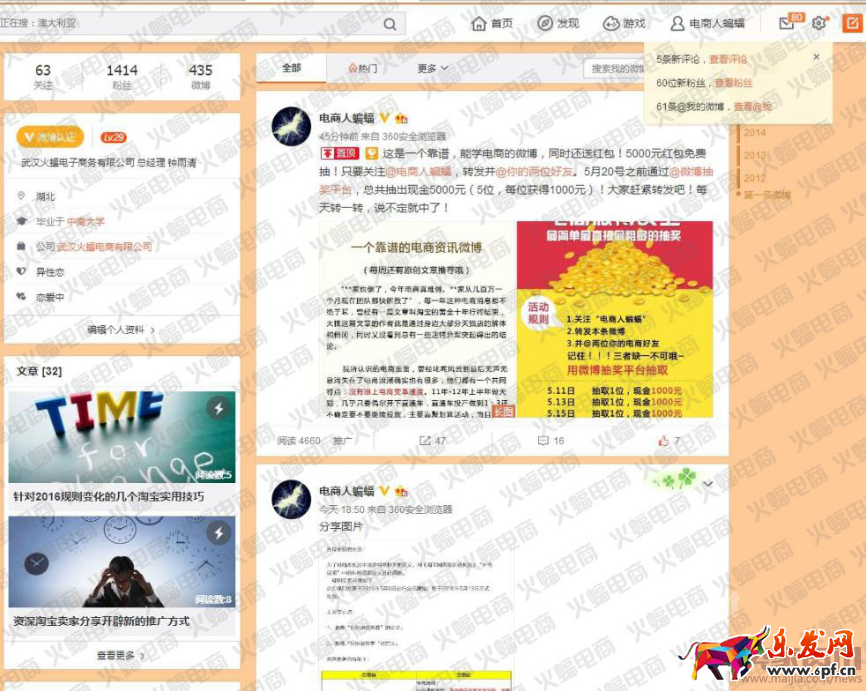Open the left long-text image in post
Viewport: 866px width, 691px height.
tap(418, 319)
